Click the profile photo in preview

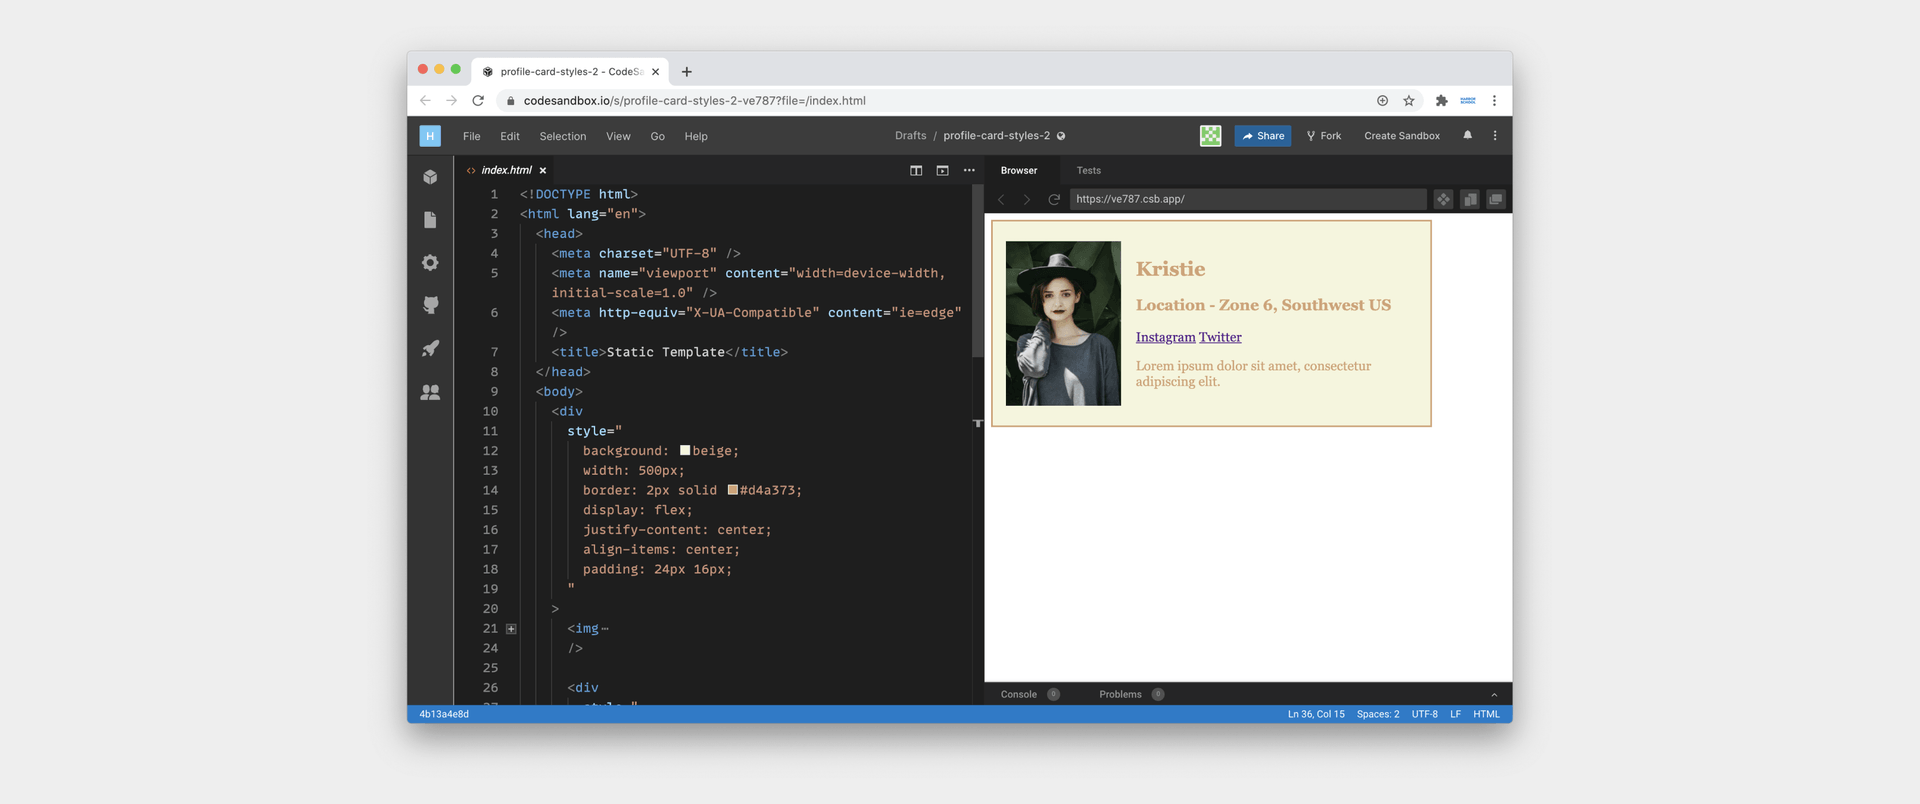[1063, 323]
